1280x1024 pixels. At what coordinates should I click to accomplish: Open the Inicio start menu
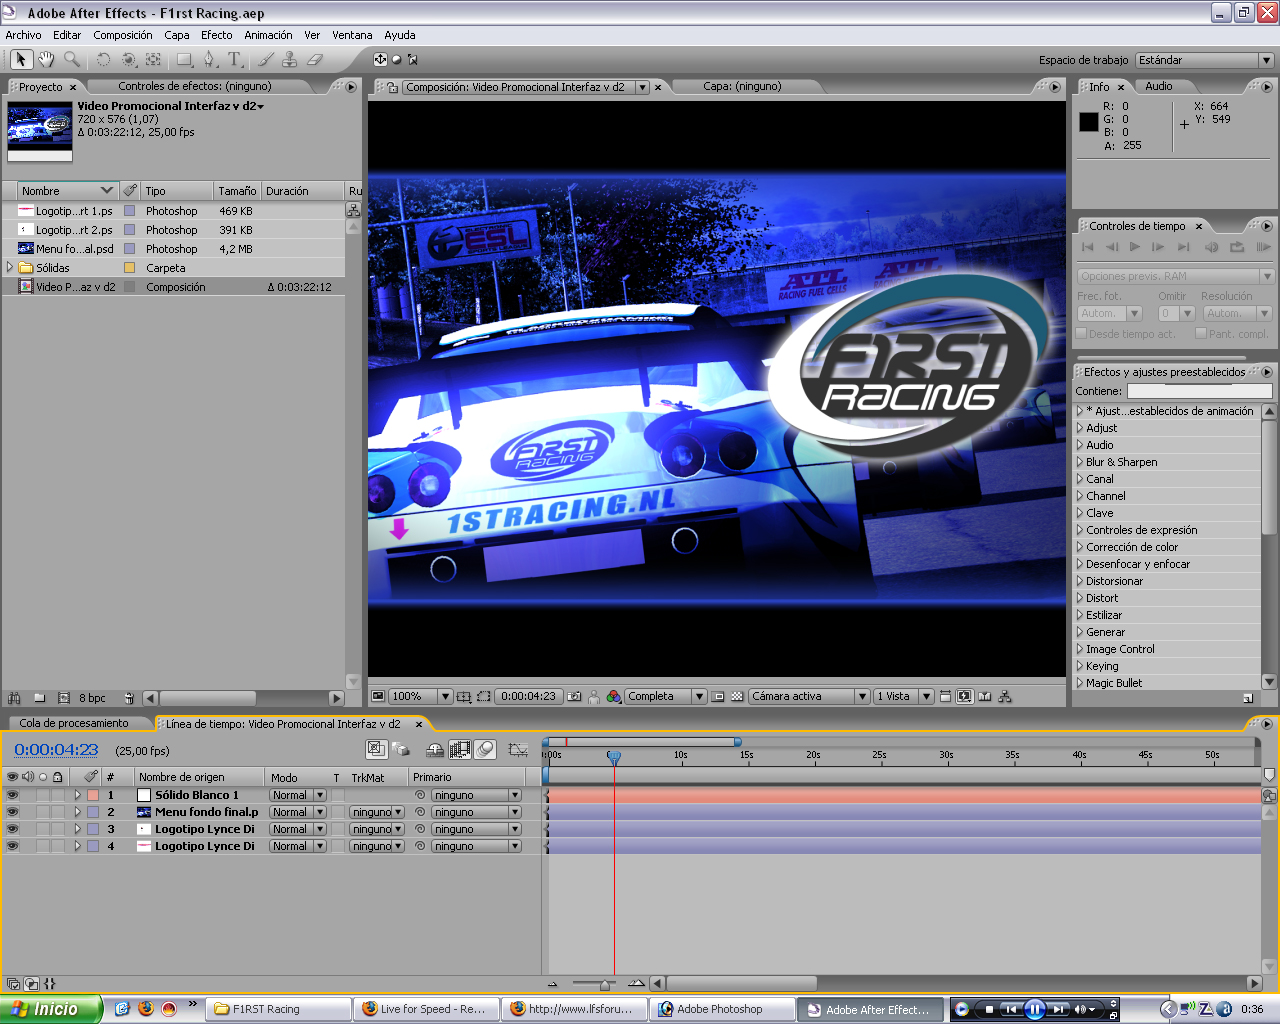click(x=51, y=1009)
